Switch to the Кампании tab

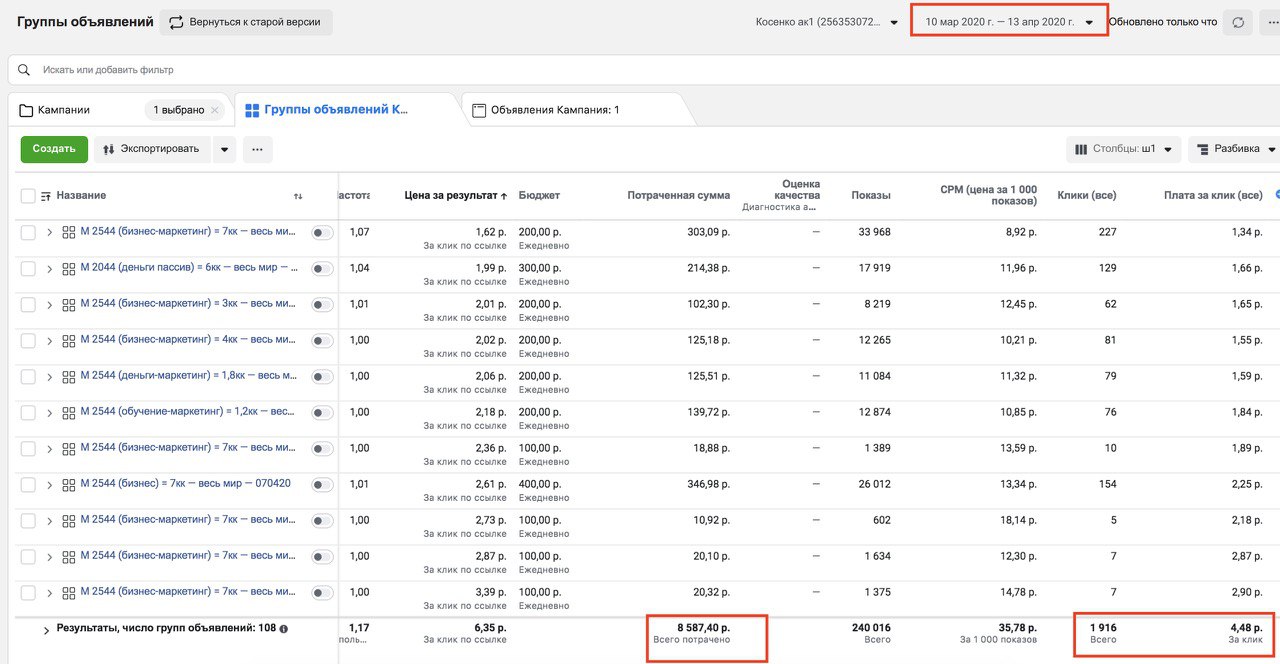coord(64,110)
